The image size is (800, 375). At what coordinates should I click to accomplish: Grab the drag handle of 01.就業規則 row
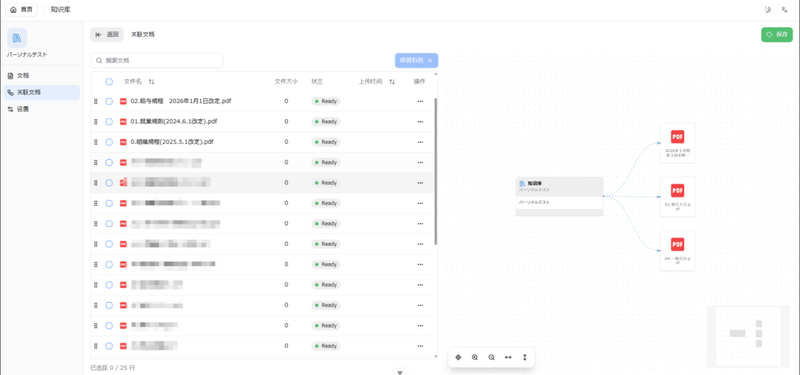(95, 122)
